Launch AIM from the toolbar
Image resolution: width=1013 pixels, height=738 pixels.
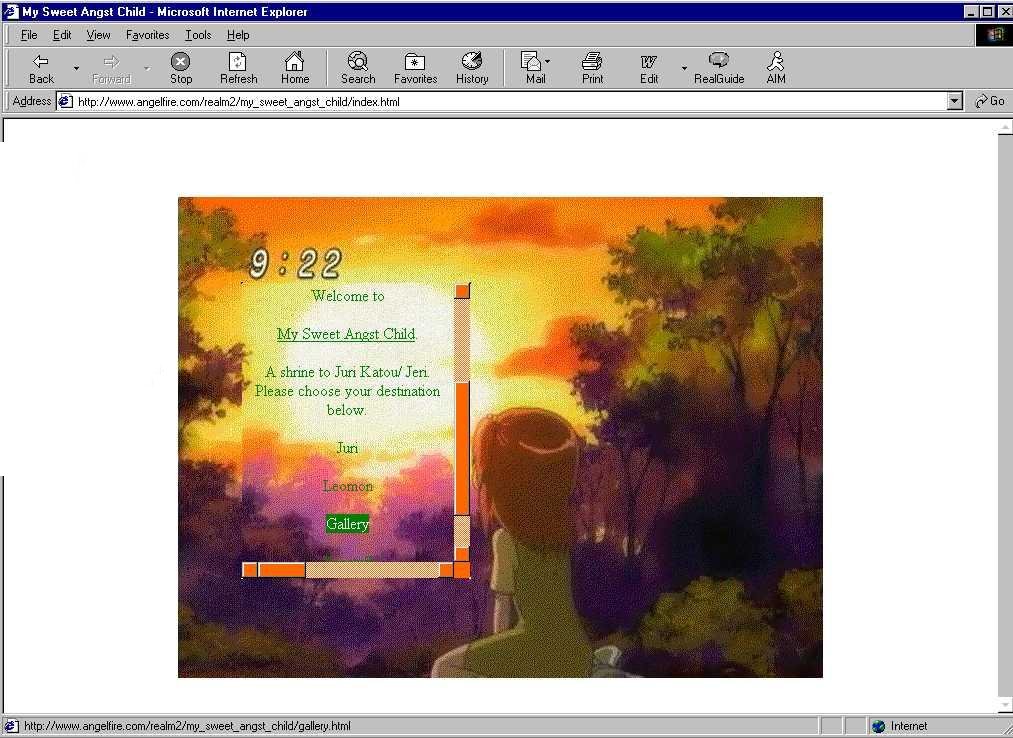[775, 68]
